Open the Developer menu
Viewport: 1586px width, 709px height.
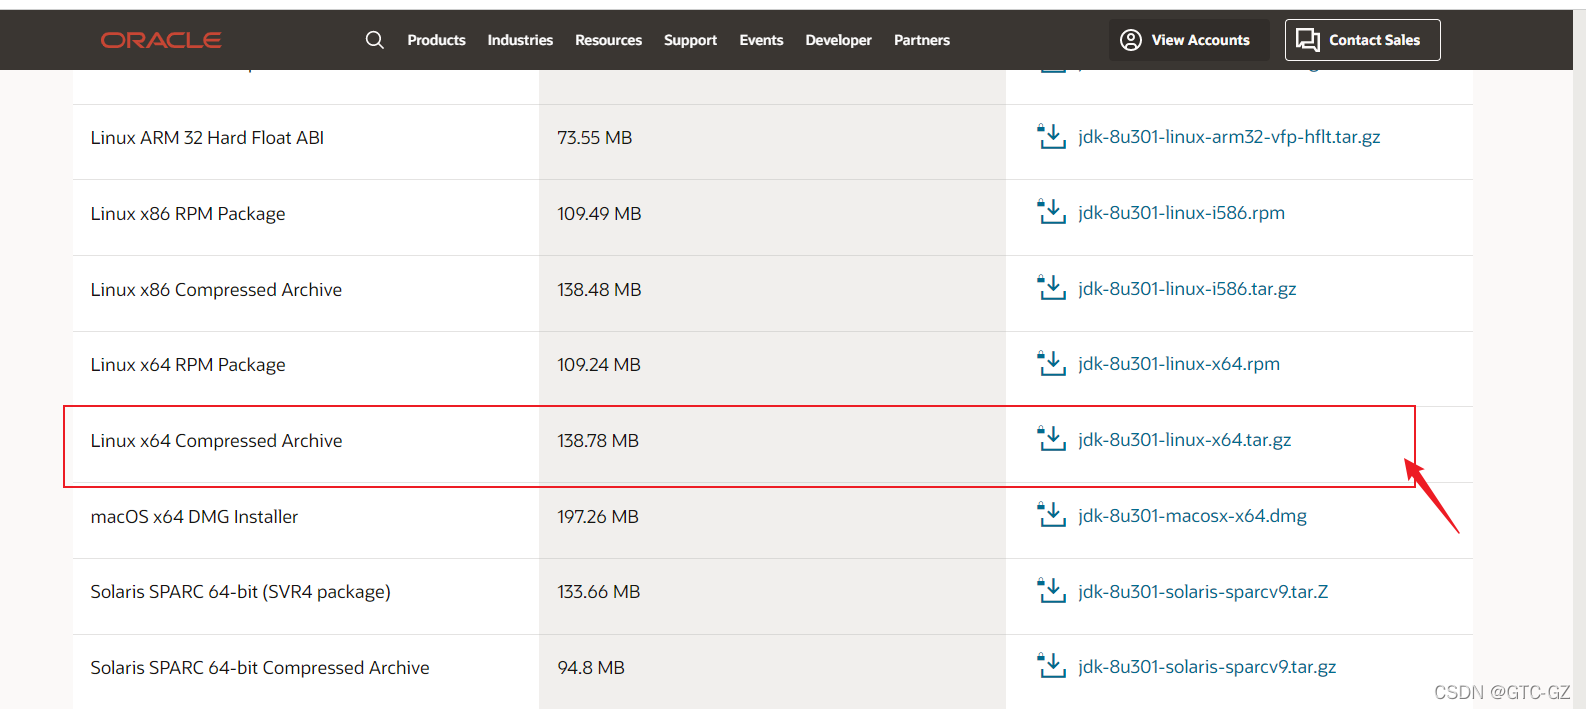point(838,40)
